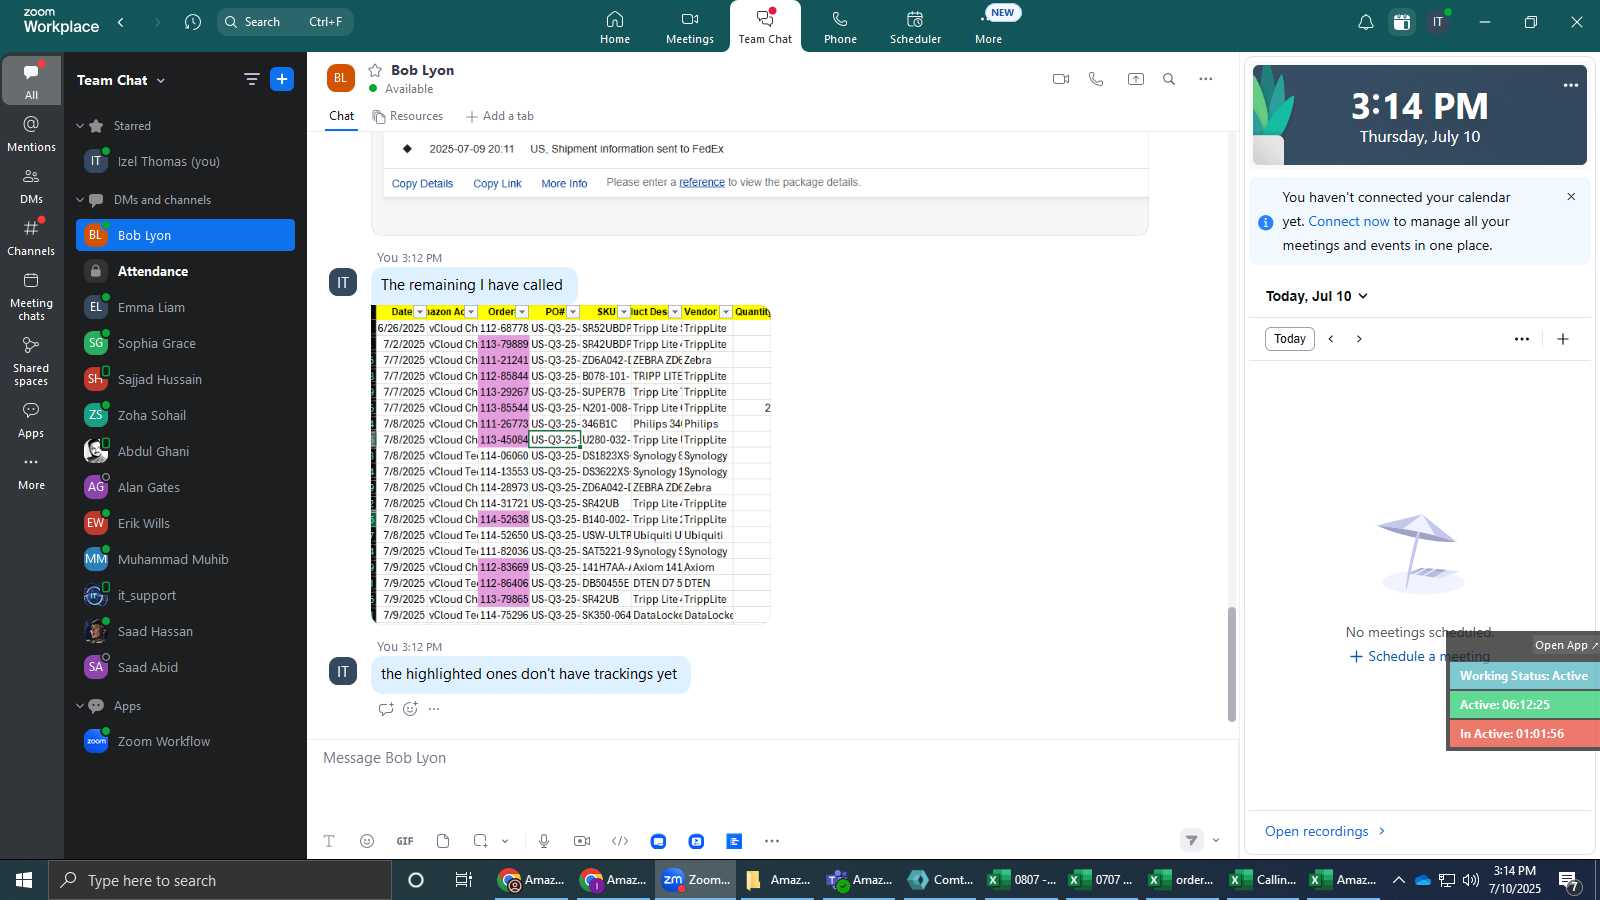Image resolution: width=1600 pixels, height=900 pixels.
Task: Click More Info in FedEx card
Action: tap(564, 184)
